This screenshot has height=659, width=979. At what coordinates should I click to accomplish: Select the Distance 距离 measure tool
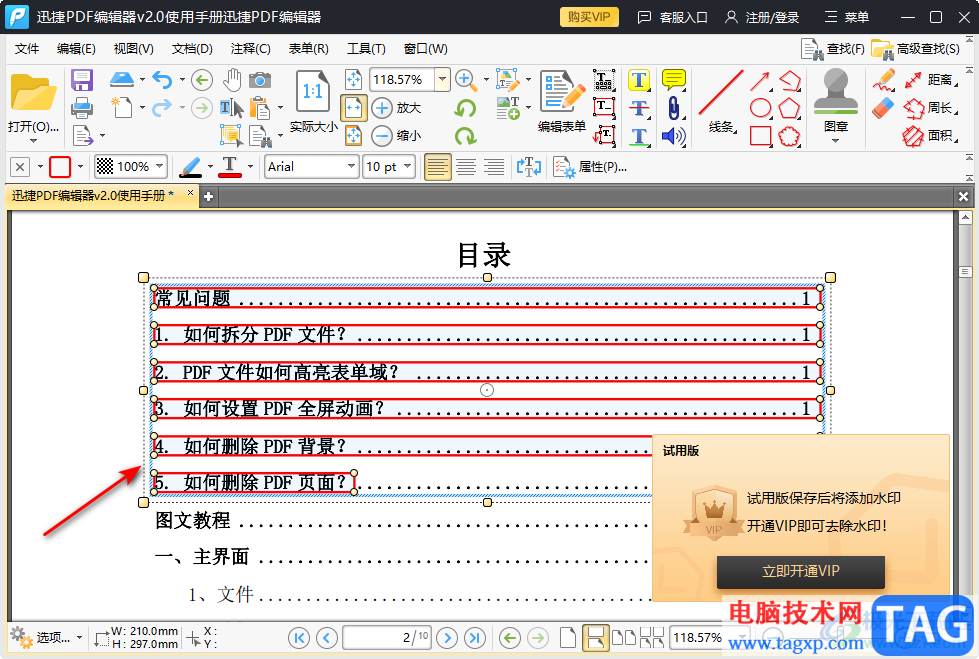[x=929, y=80]
